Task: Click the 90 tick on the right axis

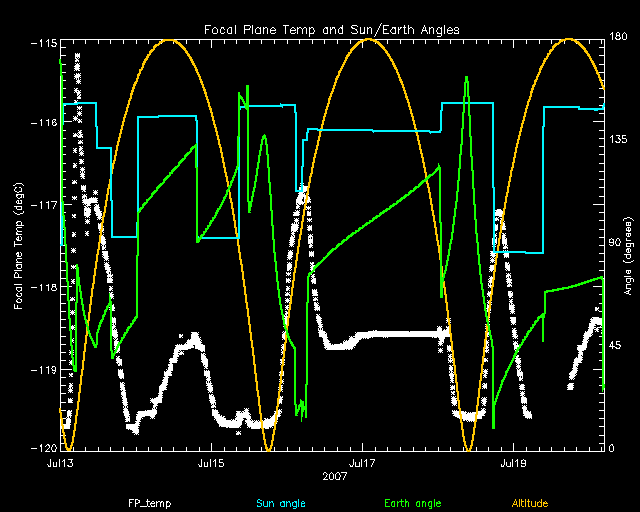Action: click(617, 243)
